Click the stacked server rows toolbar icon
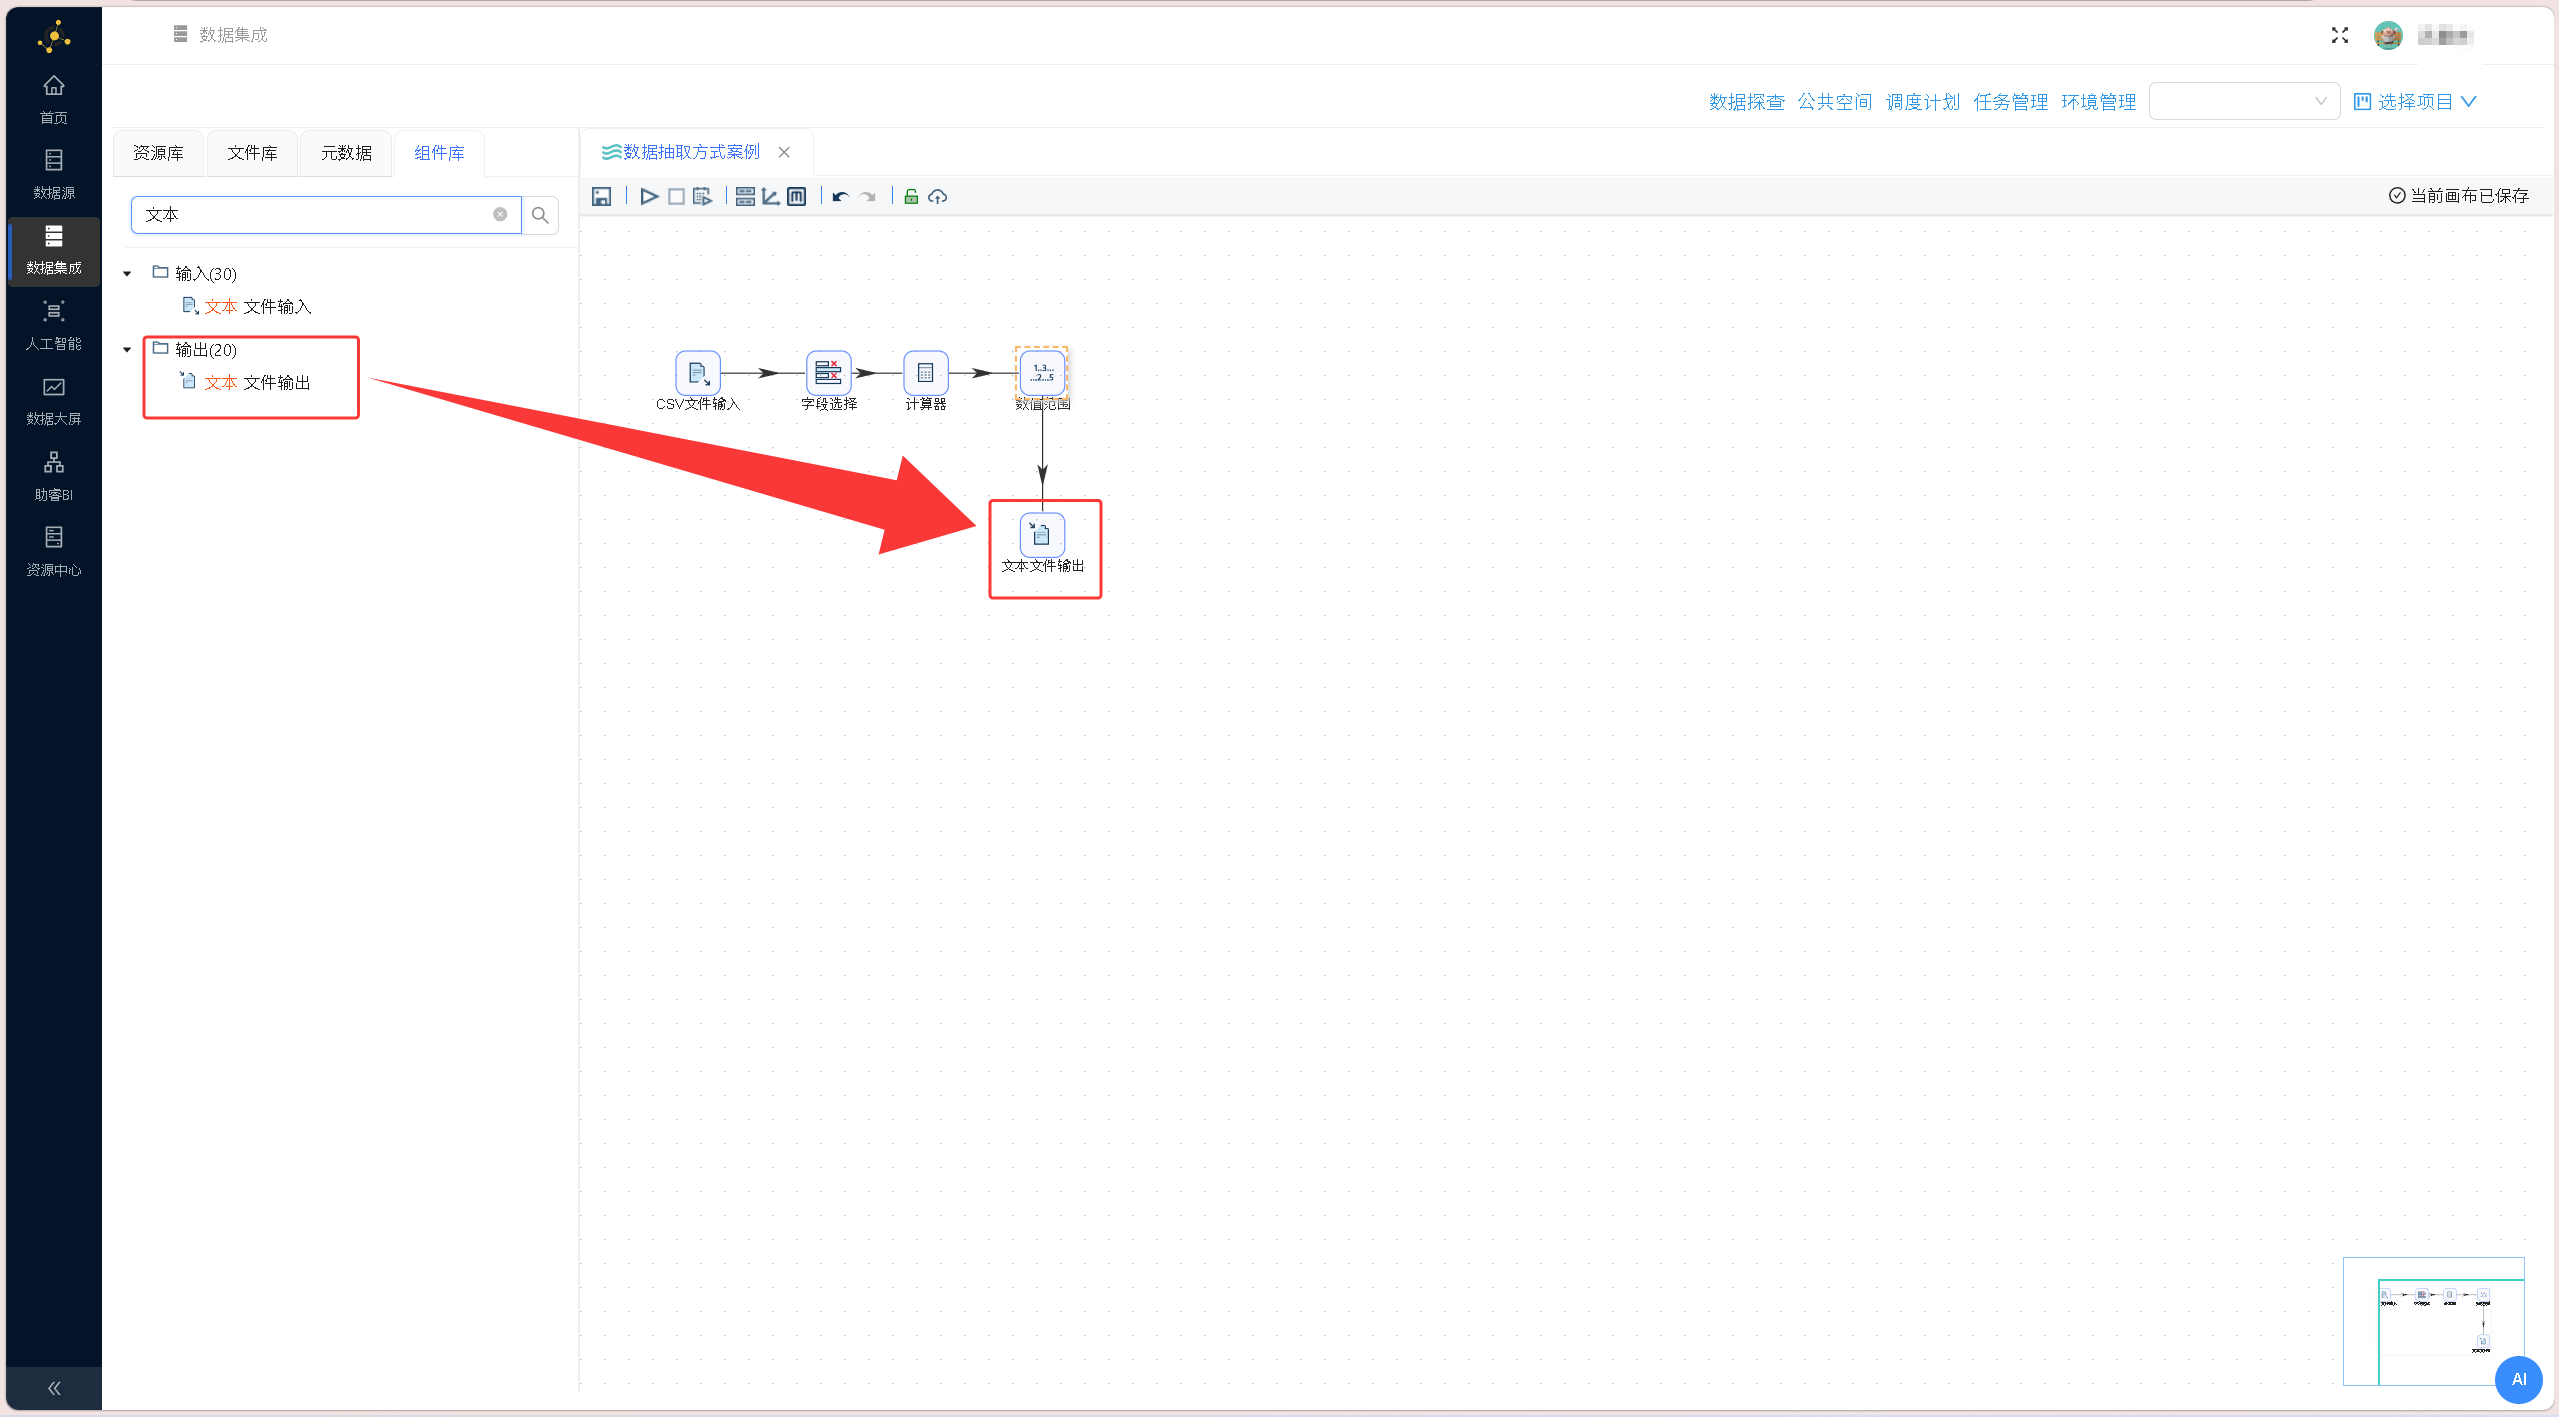Image resolution: width=2559 pixels, height=1417 pixels. click(745, 197)
